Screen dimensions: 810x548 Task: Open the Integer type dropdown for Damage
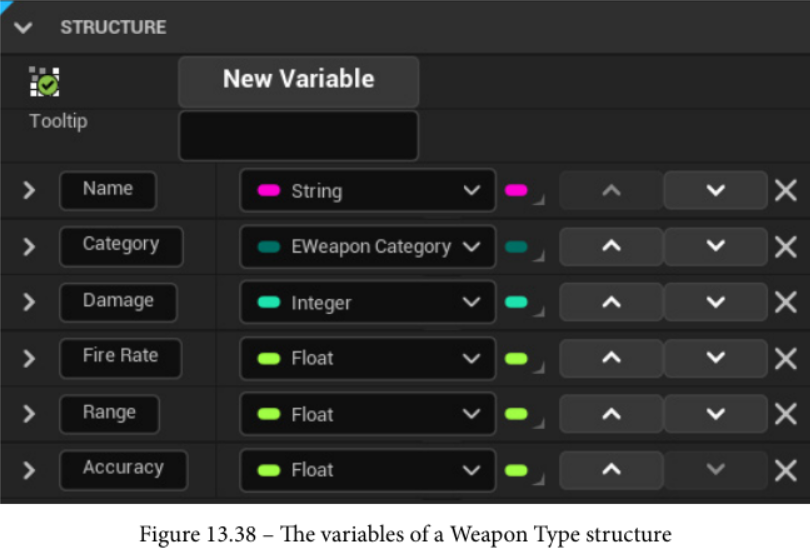(367, 302)
